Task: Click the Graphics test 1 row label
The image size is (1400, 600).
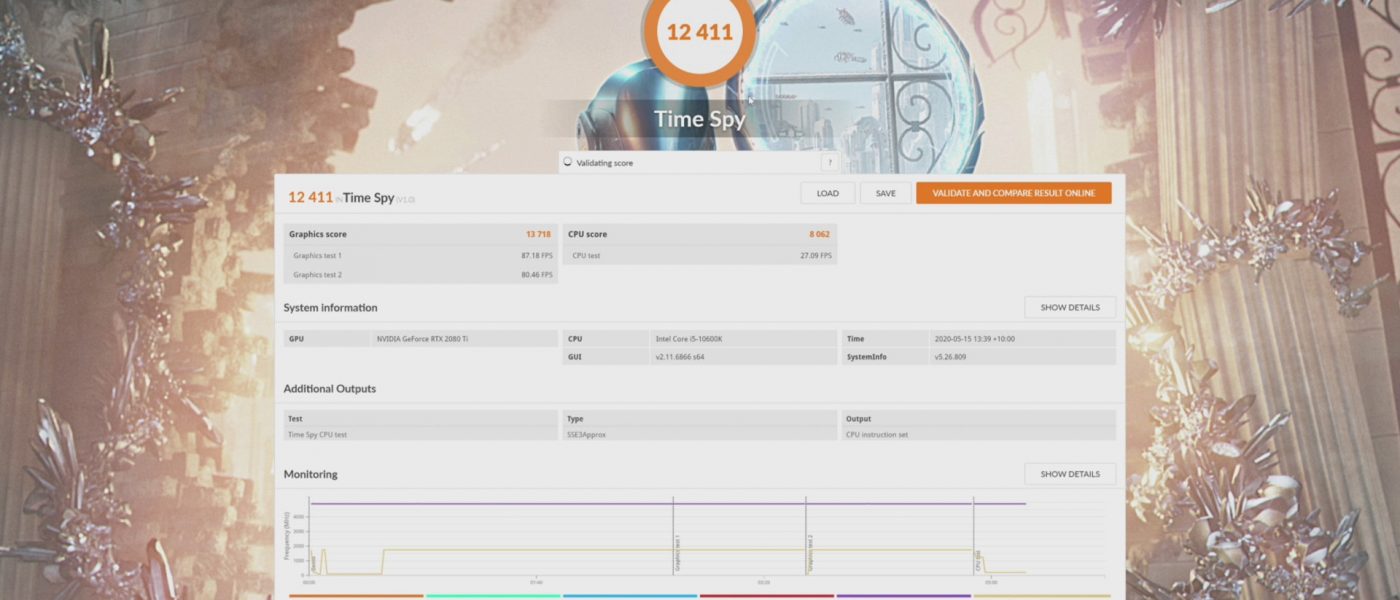Action: (317, 256)
